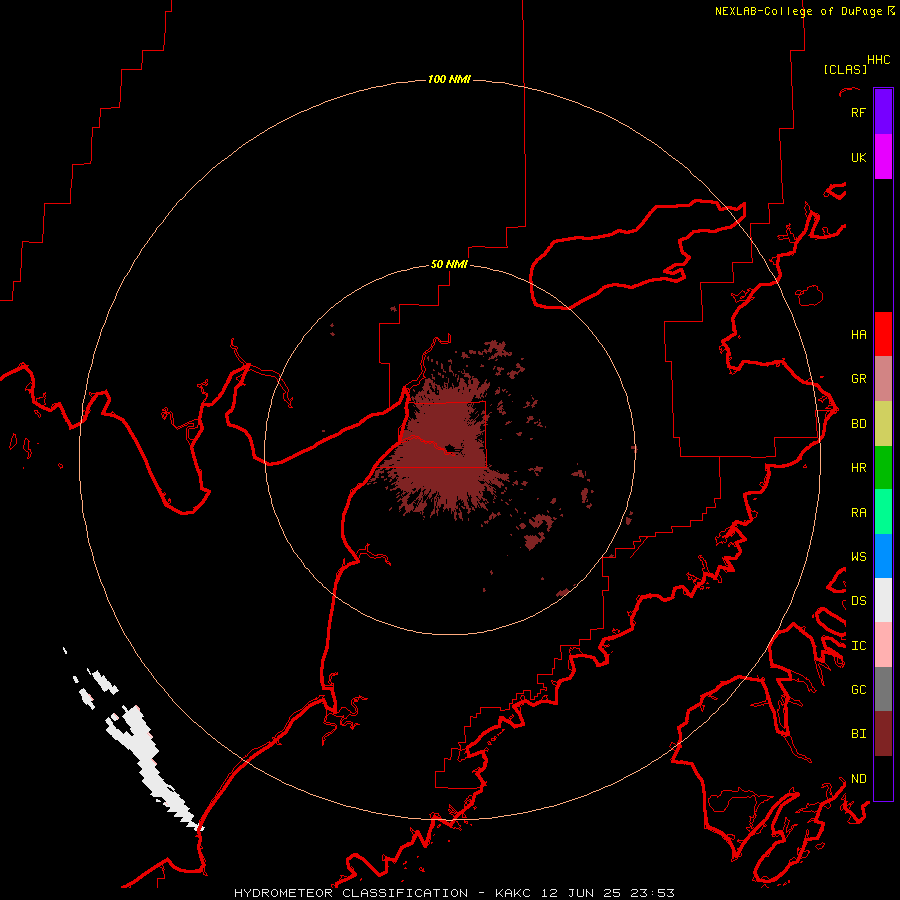Click the BI legend label
Viewport: 900px width, 900px height.
point(858,734)
